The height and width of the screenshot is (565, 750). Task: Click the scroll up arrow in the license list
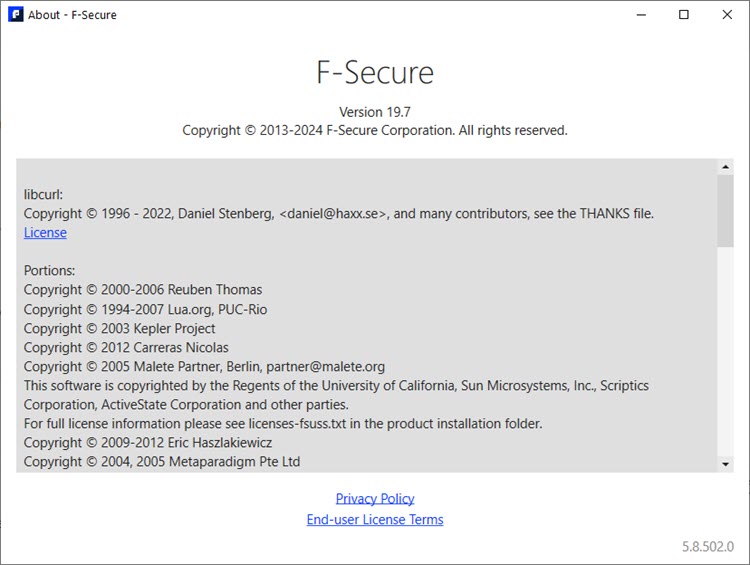click(726, 167)
